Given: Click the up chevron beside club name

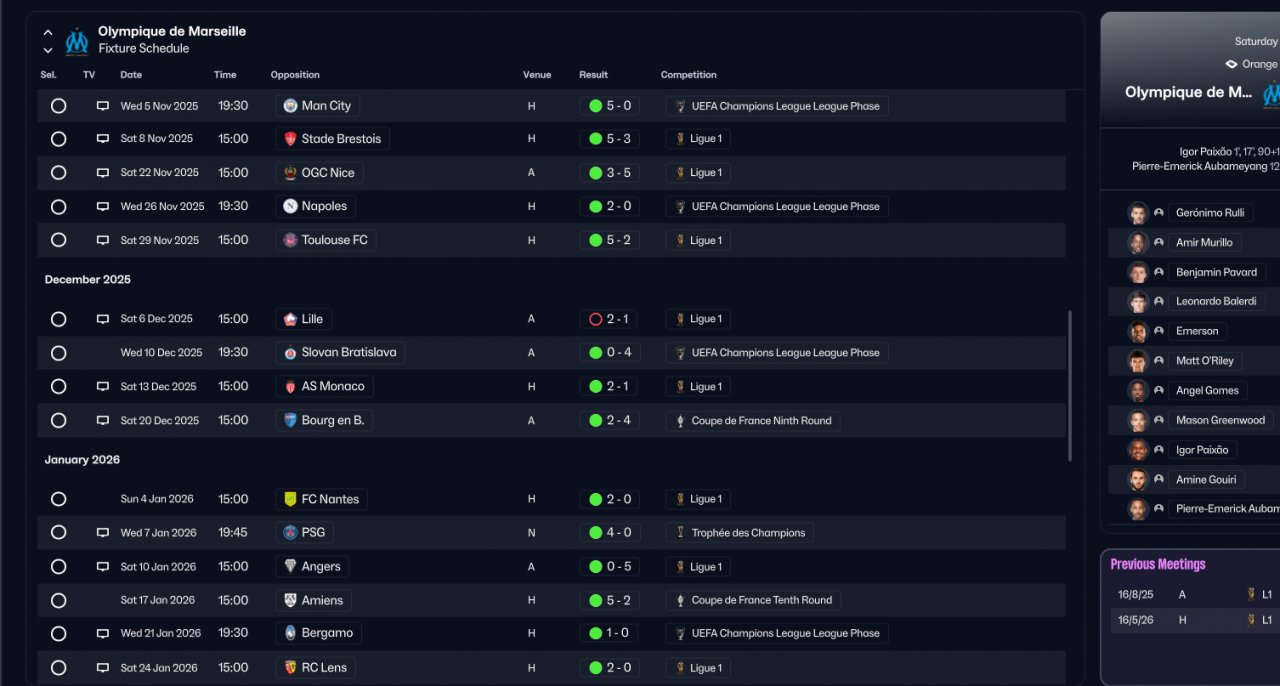Looking at the screenshot, I should point(48,33).
